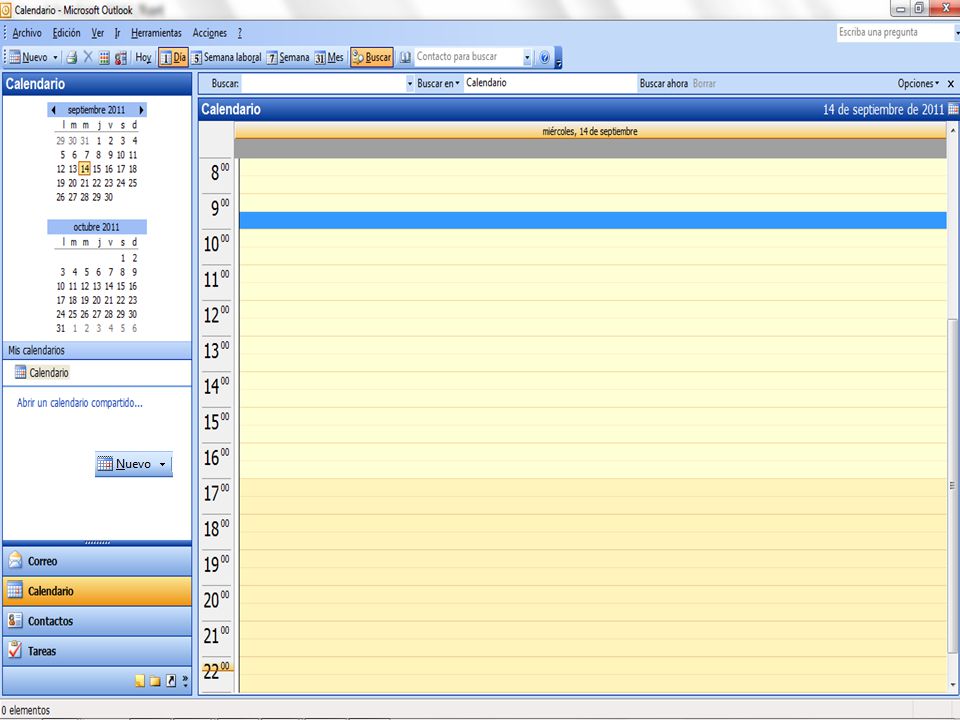Click the Nuevo button in the top toolbar

point(28,57)
